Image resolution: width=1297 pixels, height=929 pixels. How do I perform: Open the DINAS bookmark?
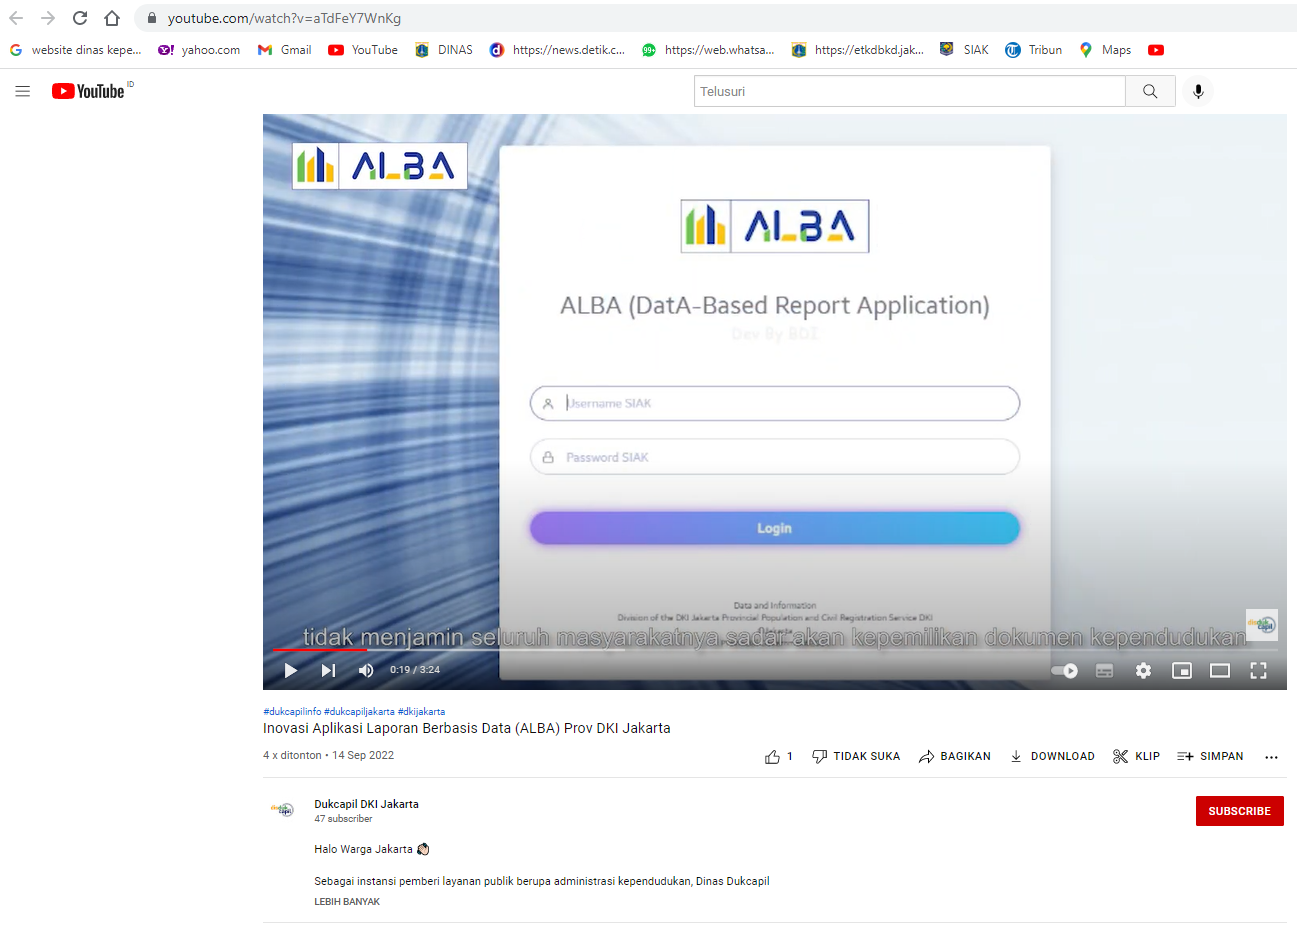tap(444, 50)
